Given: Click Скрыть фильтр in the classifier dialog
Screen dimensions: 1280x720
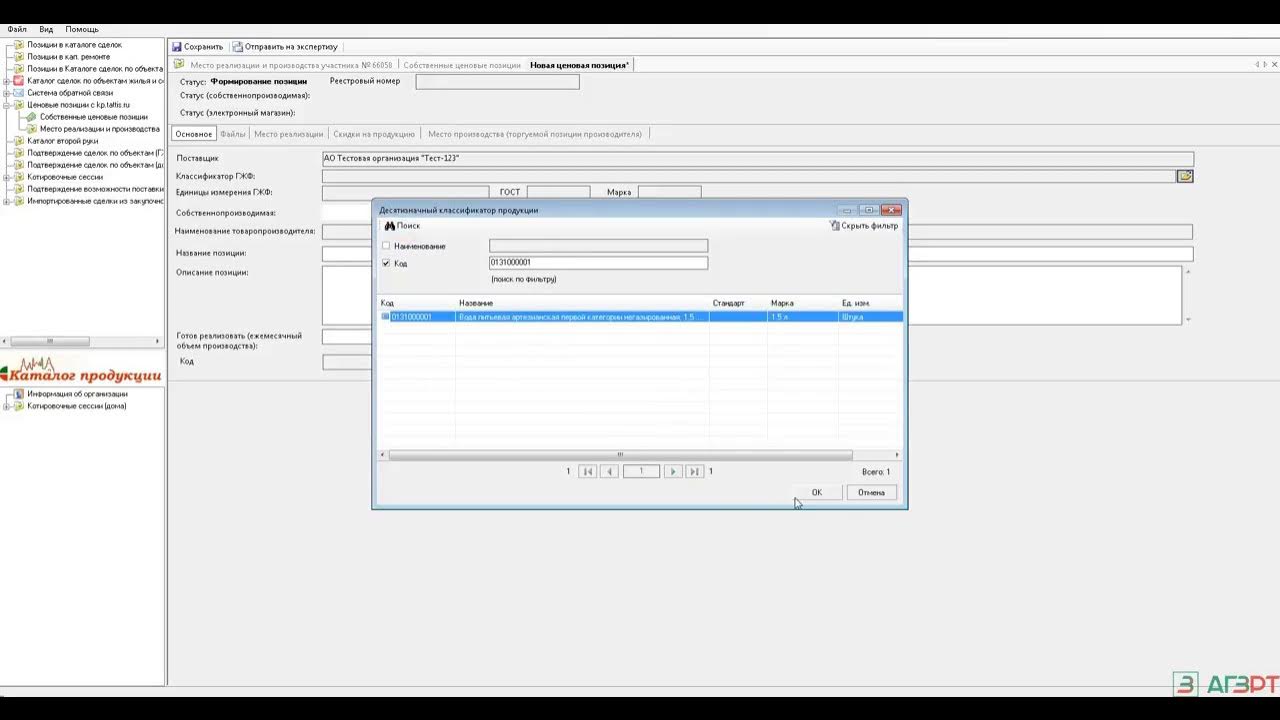Looking at the screenshot, I should 864,226.
